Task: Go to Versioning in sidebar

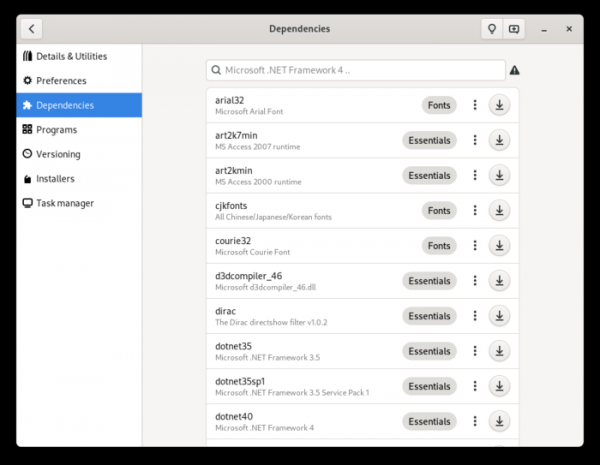Action: pyautogui.click(x=58, y=154)
